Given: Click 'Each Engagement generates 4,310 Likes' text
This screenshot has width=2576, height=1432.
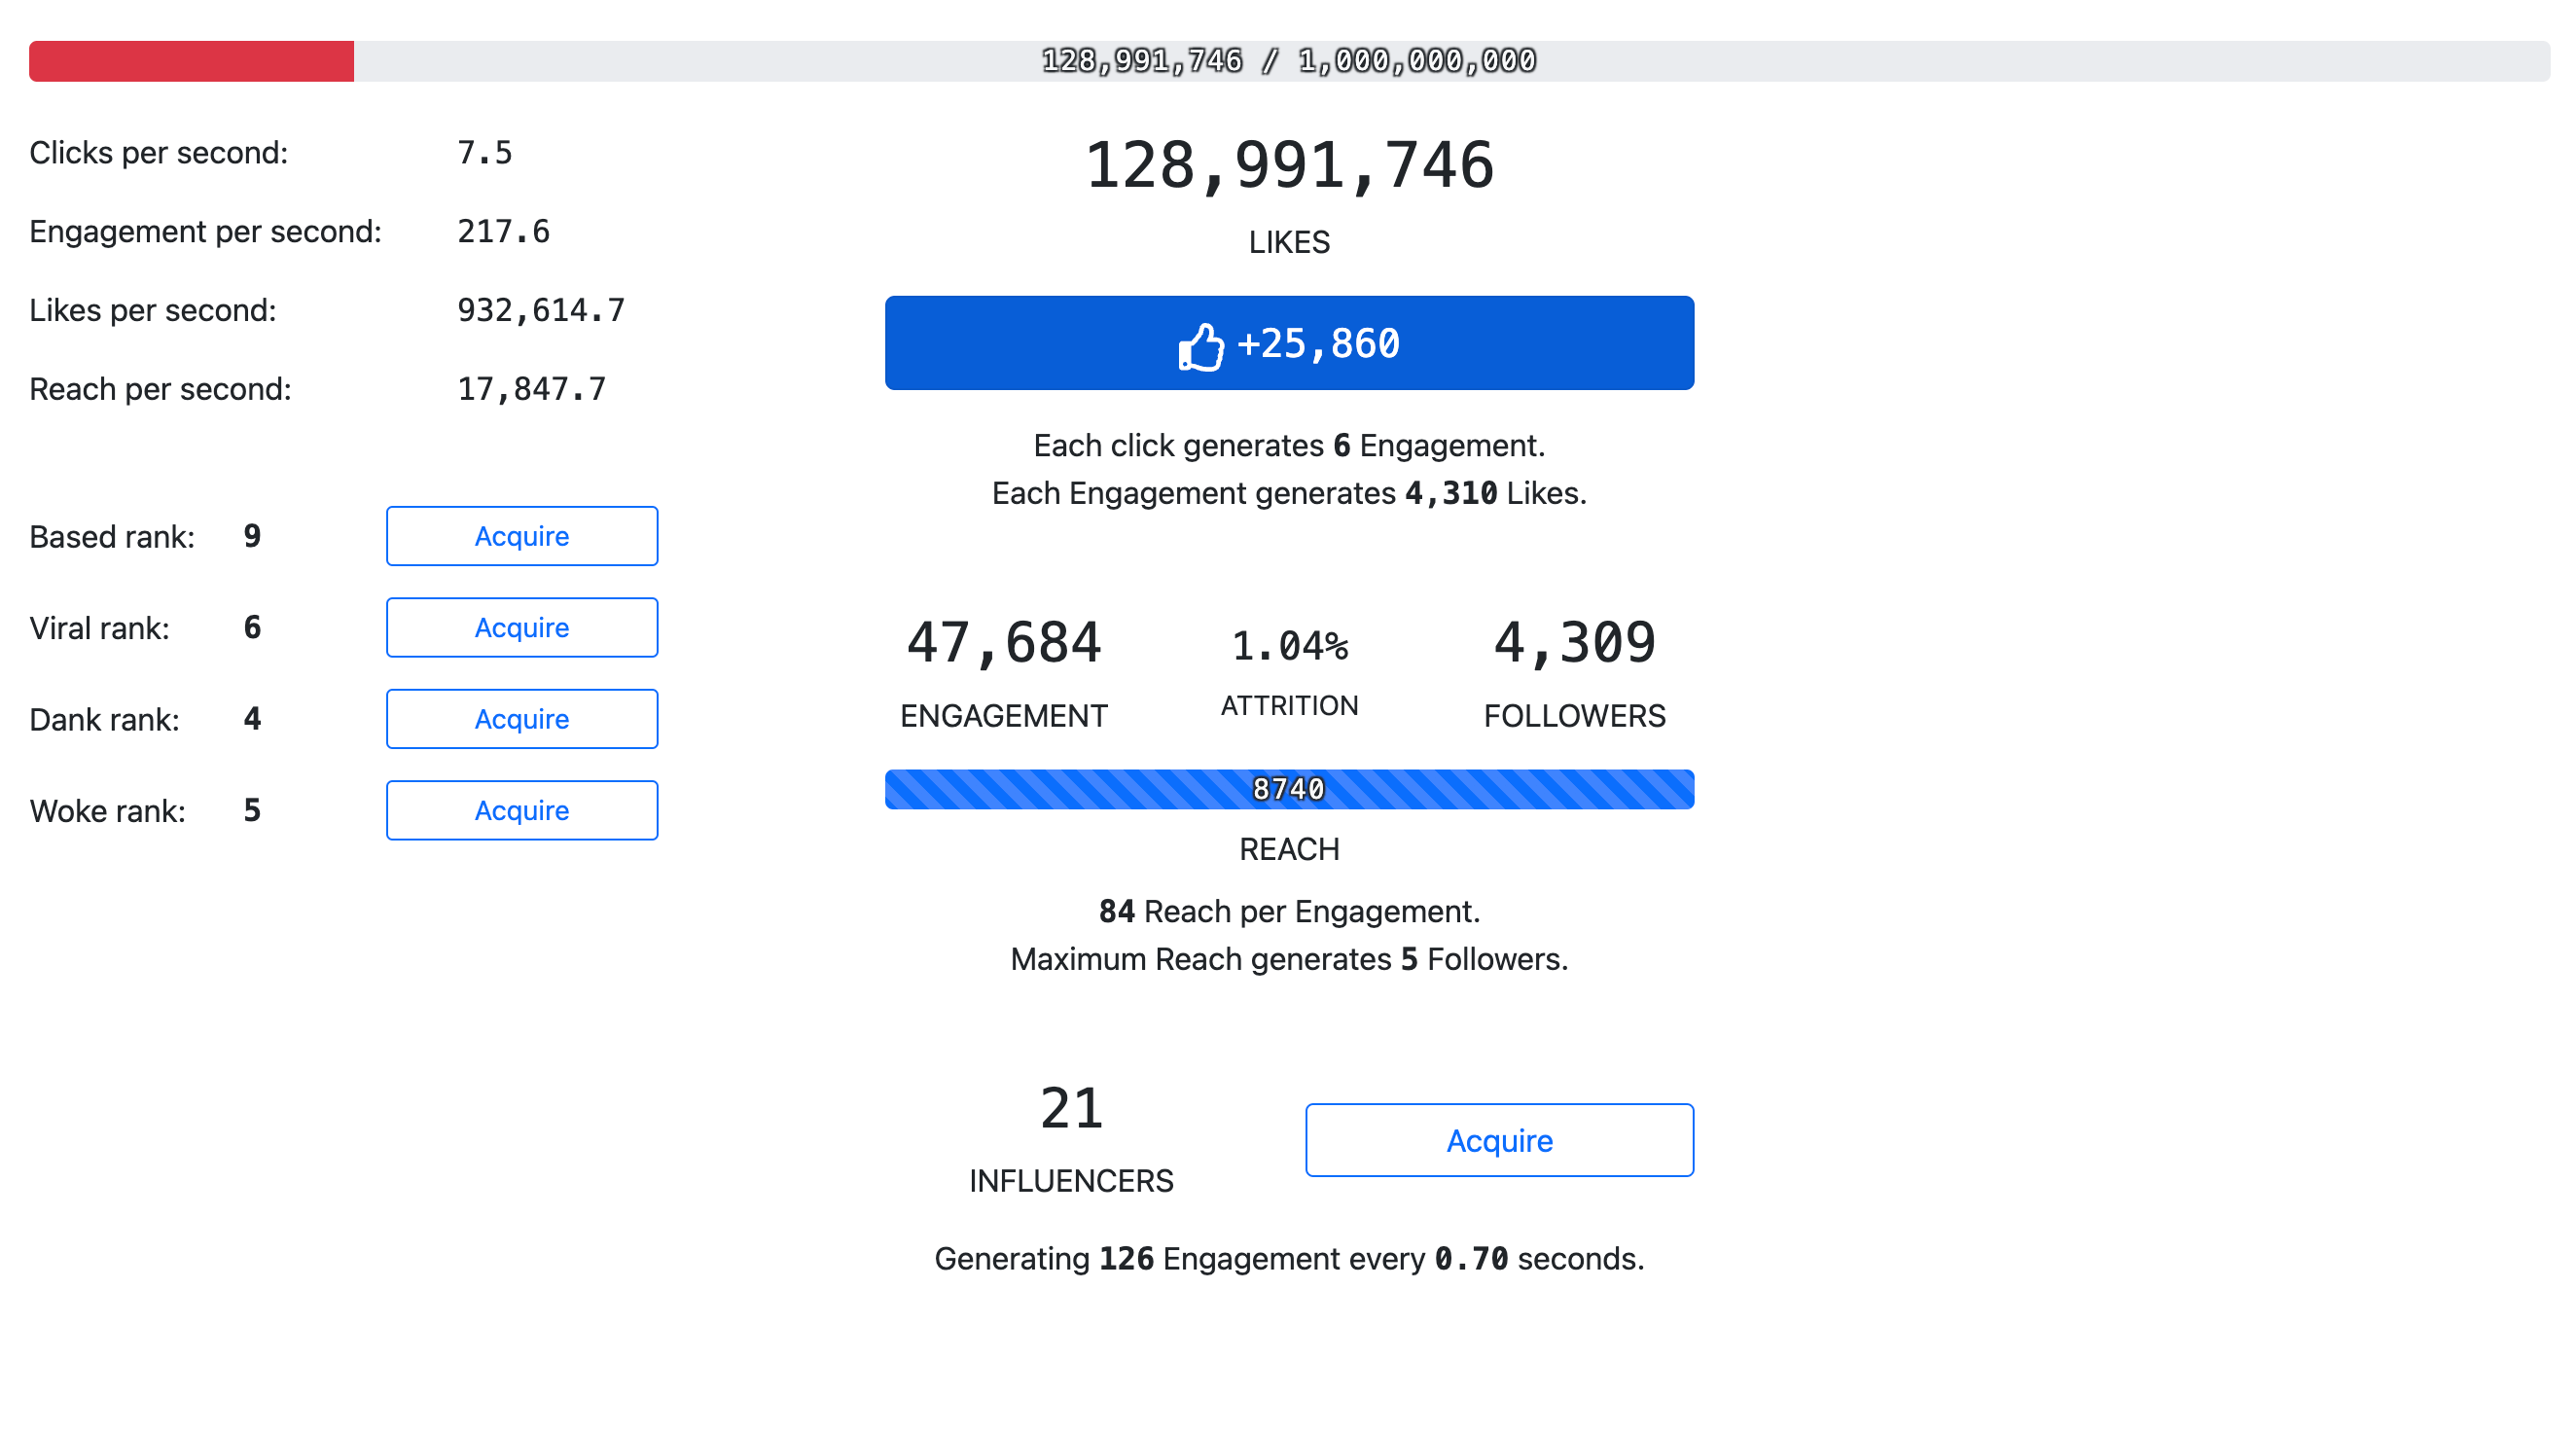Looking at the screenshot, I should point(1289,493).
